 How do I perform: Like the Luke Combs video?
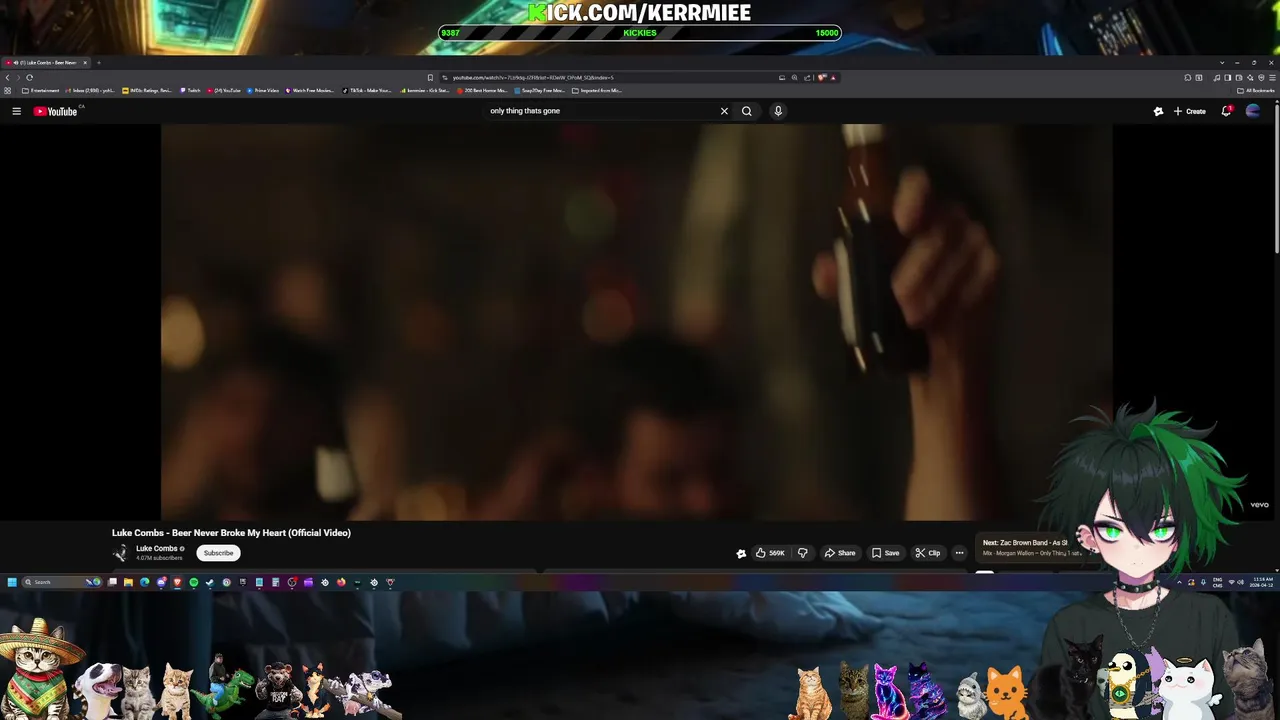tap(769, 553)
